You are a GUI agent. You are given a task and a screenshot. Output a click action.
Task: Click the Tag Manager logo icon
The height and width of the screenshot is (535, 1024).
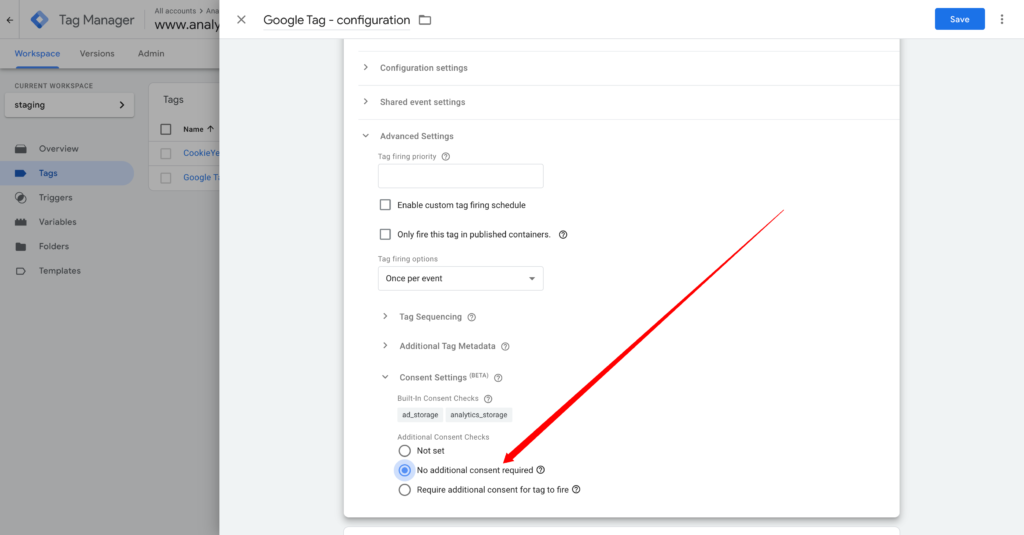[x=40, y=19]
